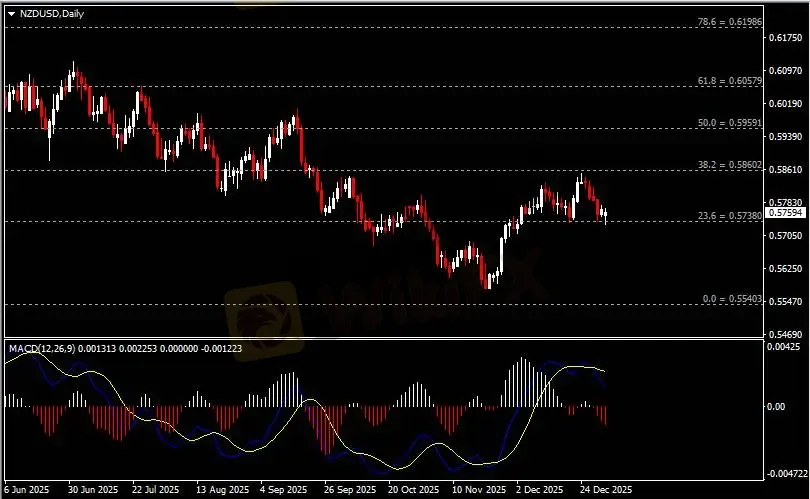Click the 0.60190 price scale value
The height and width of the screenshot is (499, 810).
pyautogui.click(x=785, y=103)
